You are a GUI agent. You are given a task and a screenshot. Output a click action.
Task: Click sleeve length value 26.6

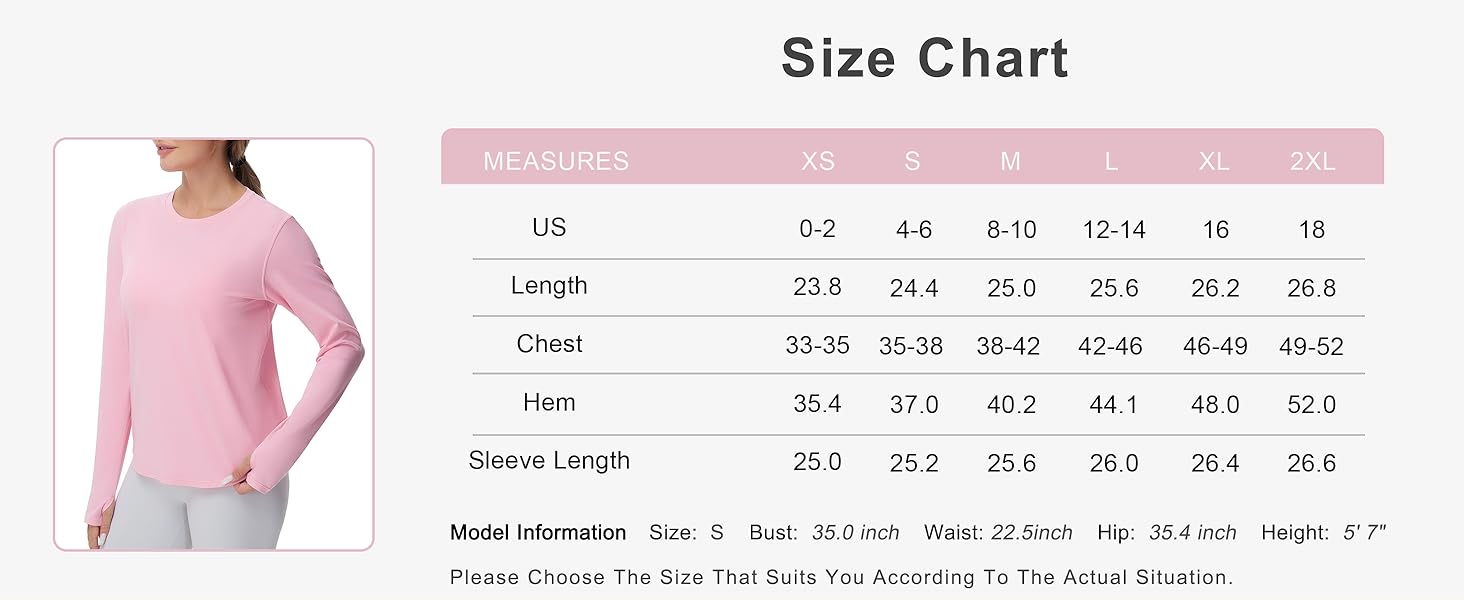click(1312, 463)
